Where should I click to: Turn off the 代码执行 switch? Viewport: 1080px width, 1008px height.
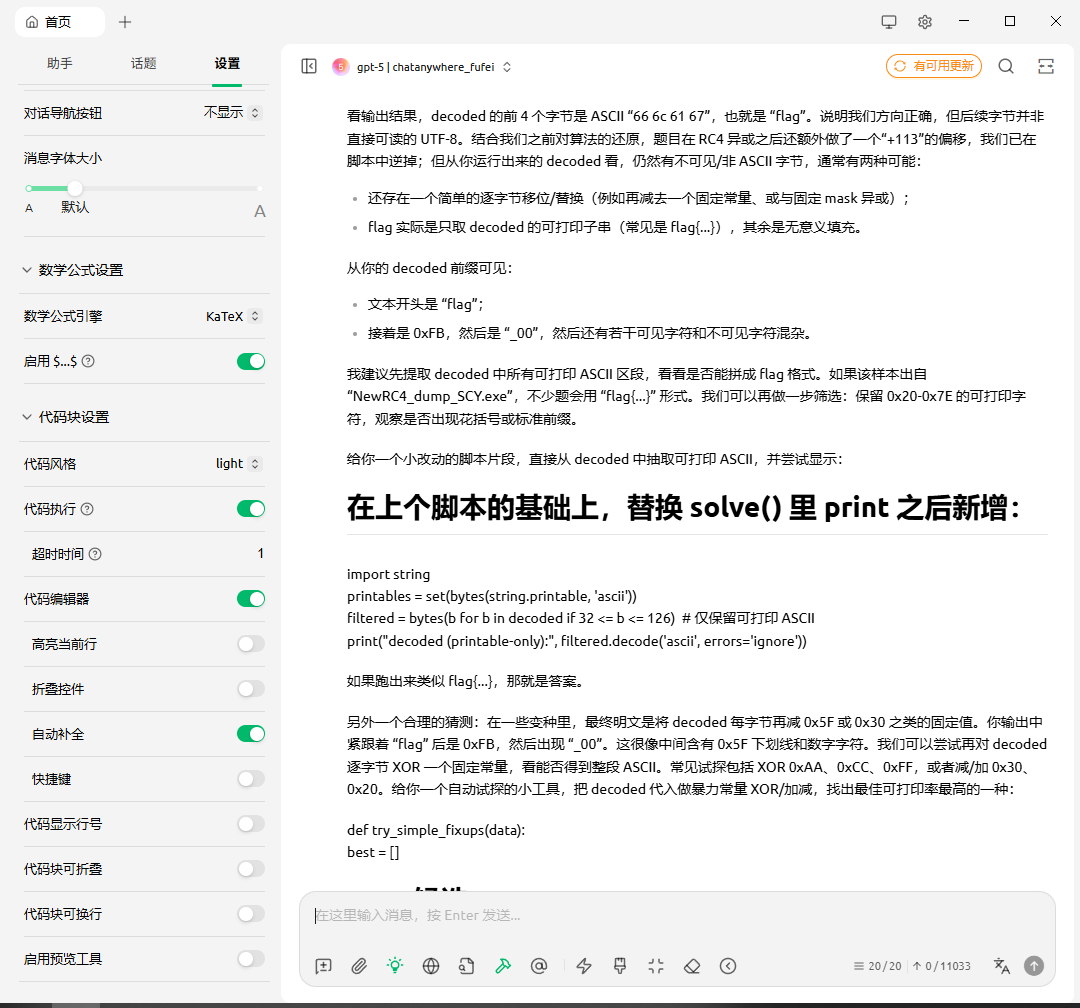(x=251, y=509)
